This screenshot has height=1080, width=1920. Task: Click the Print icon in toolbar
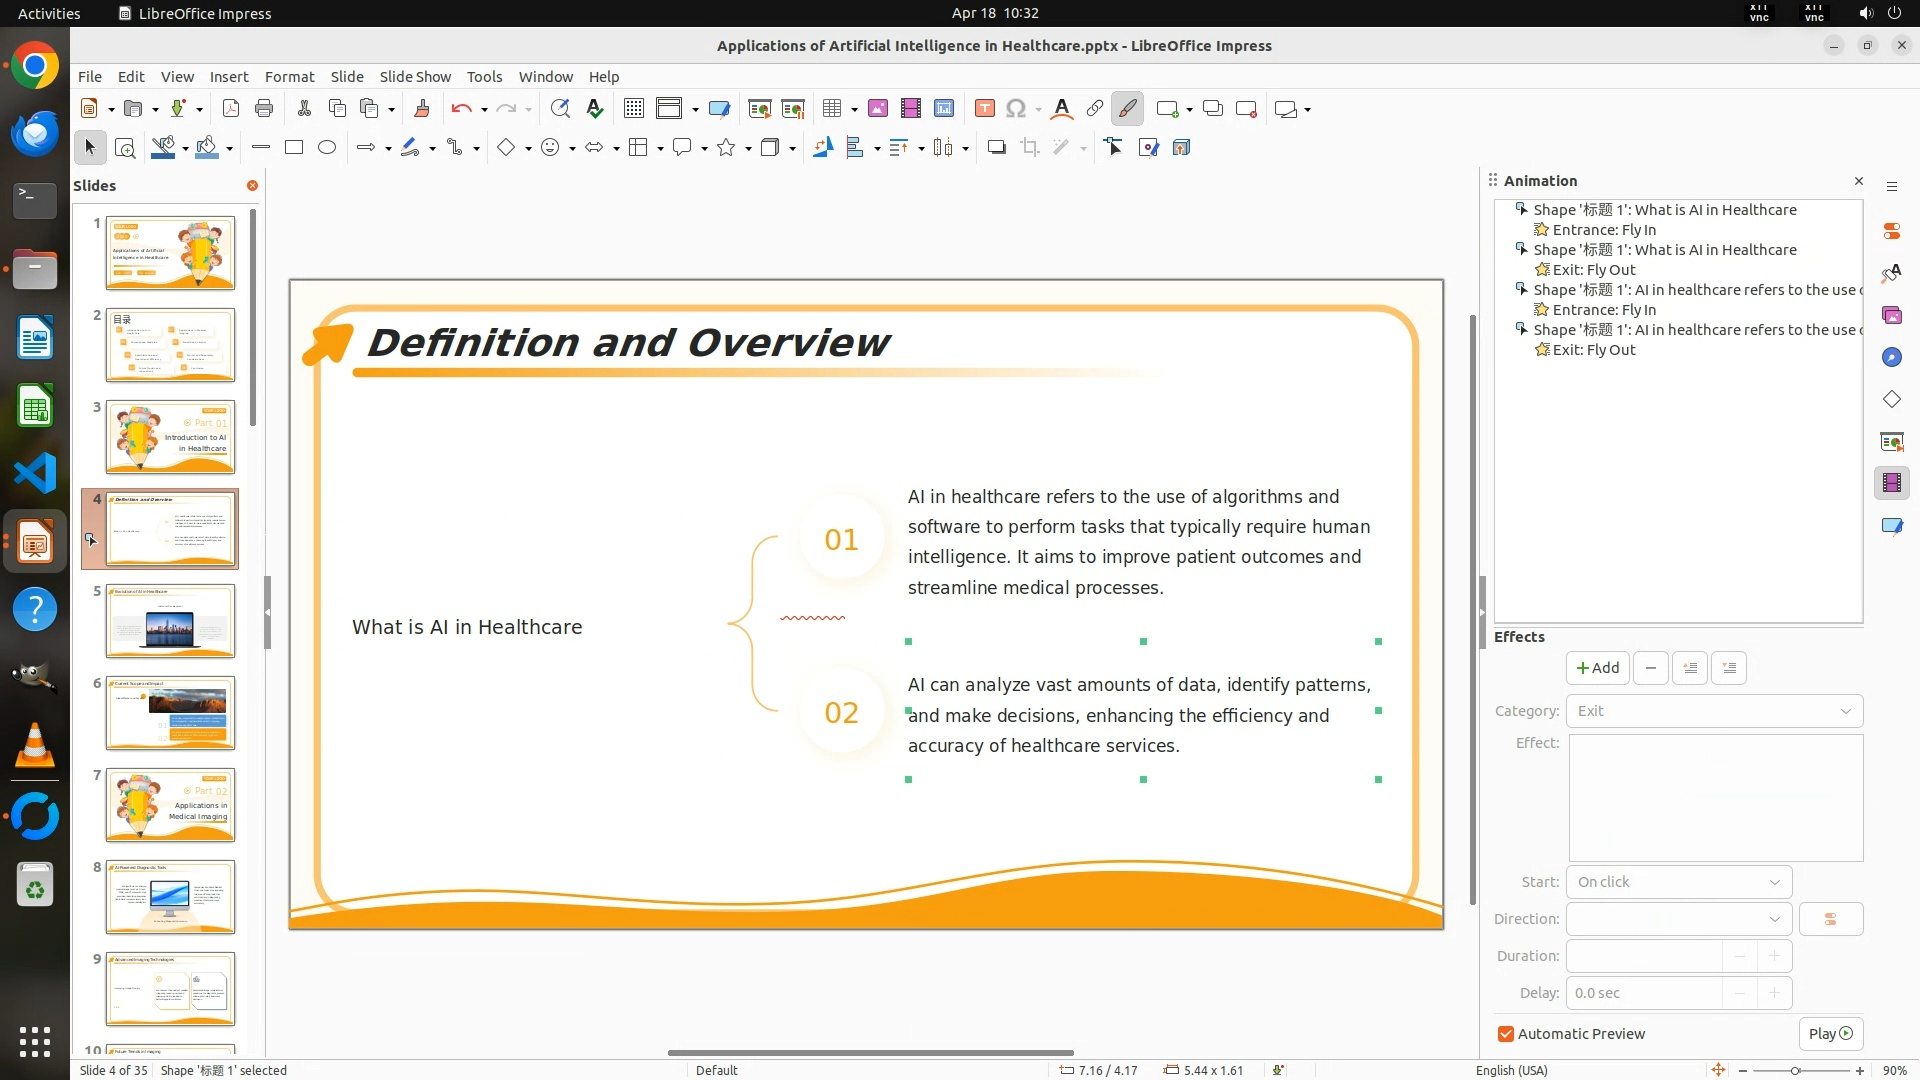click(264, 109)
